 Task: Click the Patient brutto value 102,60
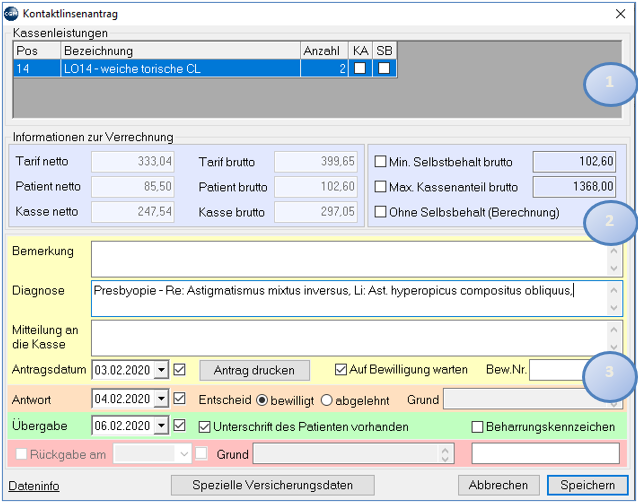tap(316, 187)
